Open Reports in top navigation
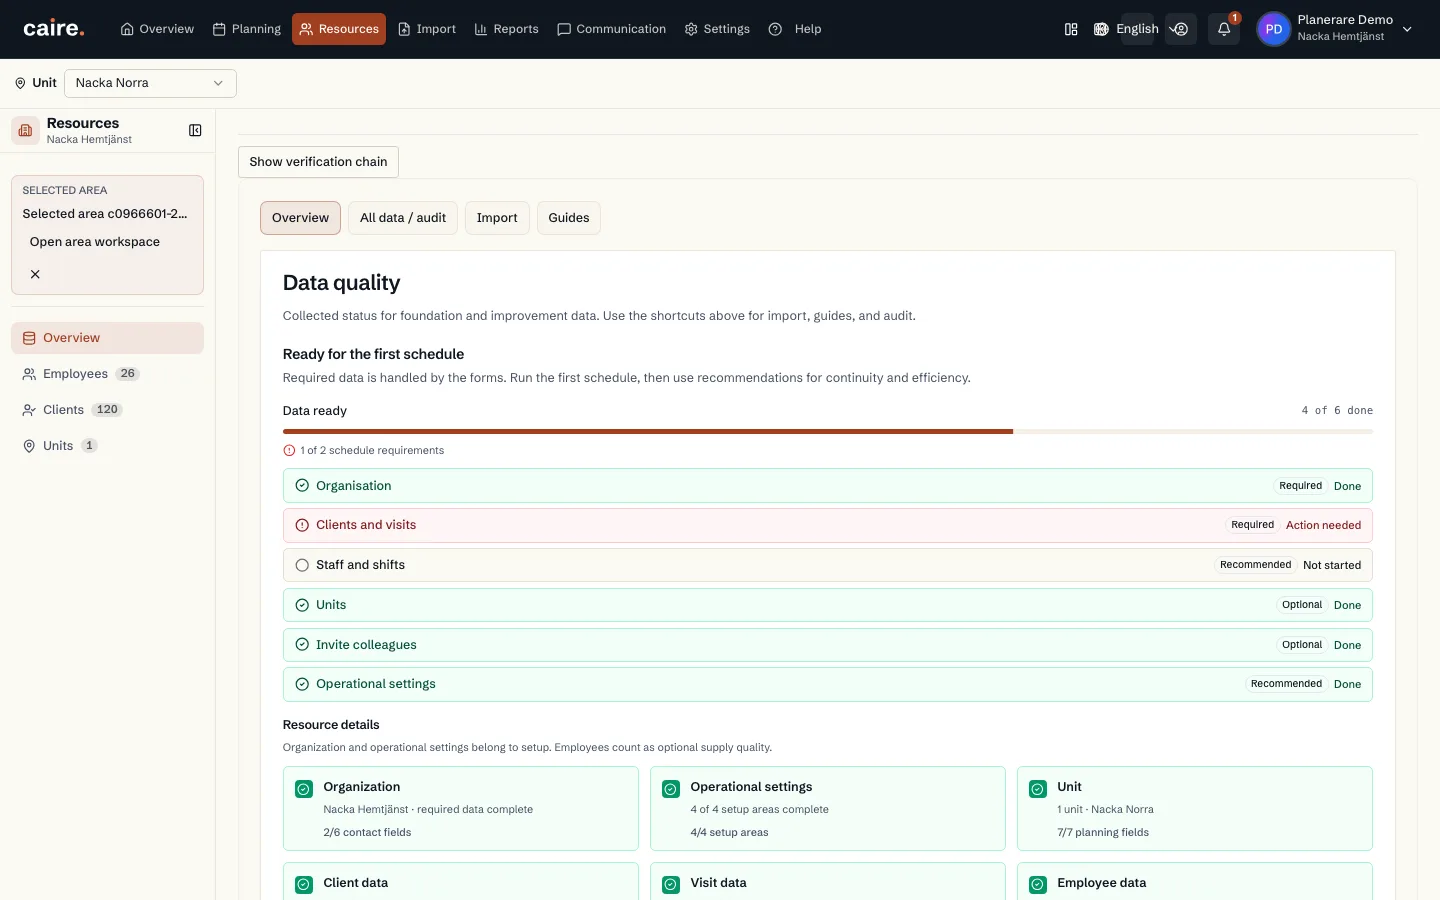The width and height of the screenshot is (1440, 900). tap(506, 29)
